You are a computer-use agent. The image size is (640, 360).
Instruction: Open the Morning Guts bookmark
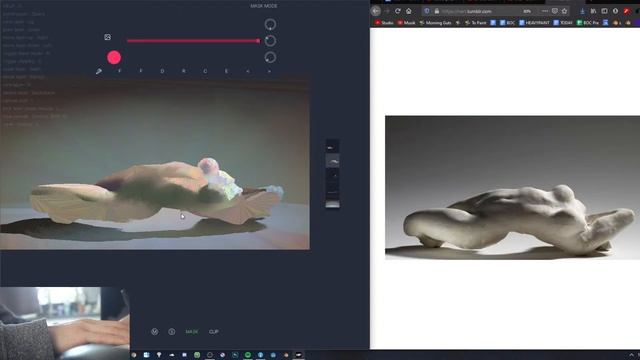pyautogui.click(x=436, y=23)
